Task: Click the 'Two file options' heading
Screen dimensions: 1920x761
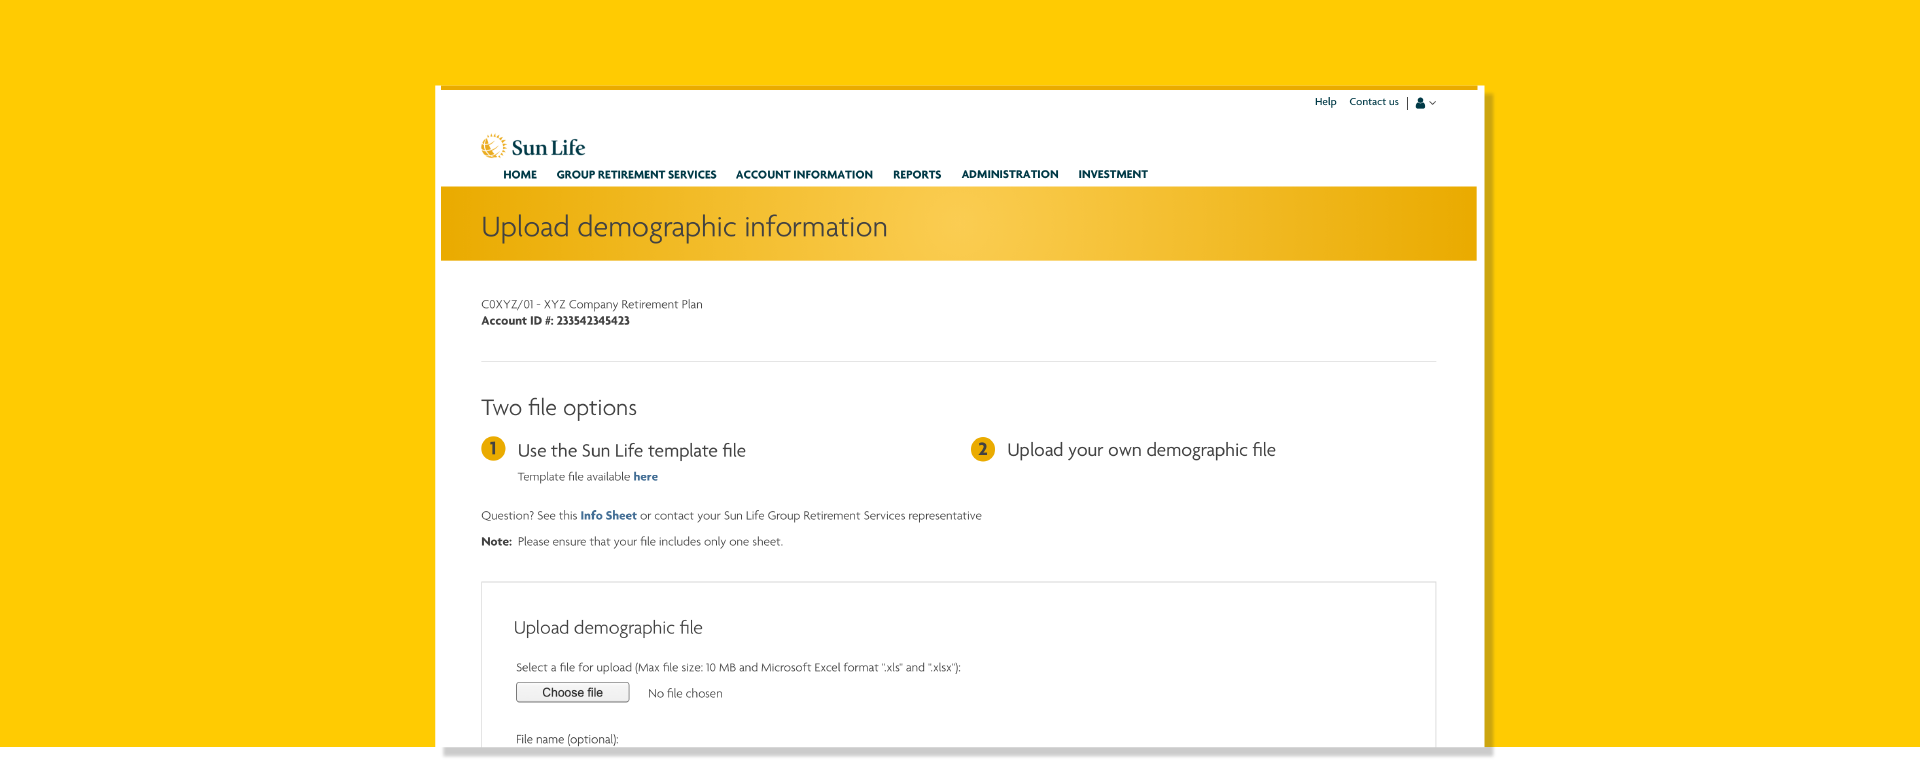Action: pyautogui.click(x=558, y=408)
